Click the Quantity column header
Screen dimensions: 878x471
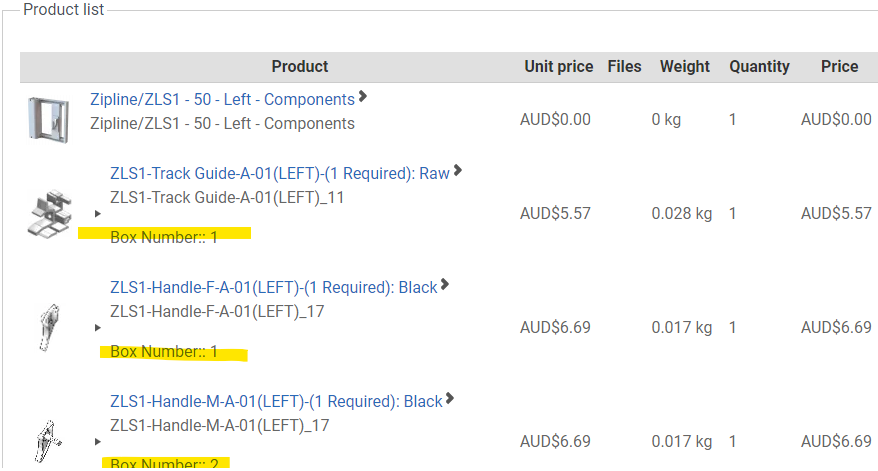(x=759, y=66)
